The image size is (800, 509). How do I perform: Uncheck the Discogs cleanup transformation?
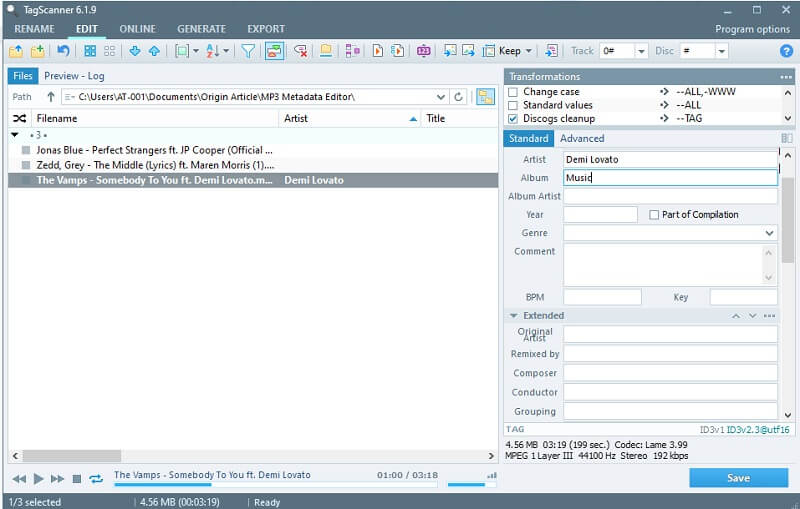pos(513,118)
